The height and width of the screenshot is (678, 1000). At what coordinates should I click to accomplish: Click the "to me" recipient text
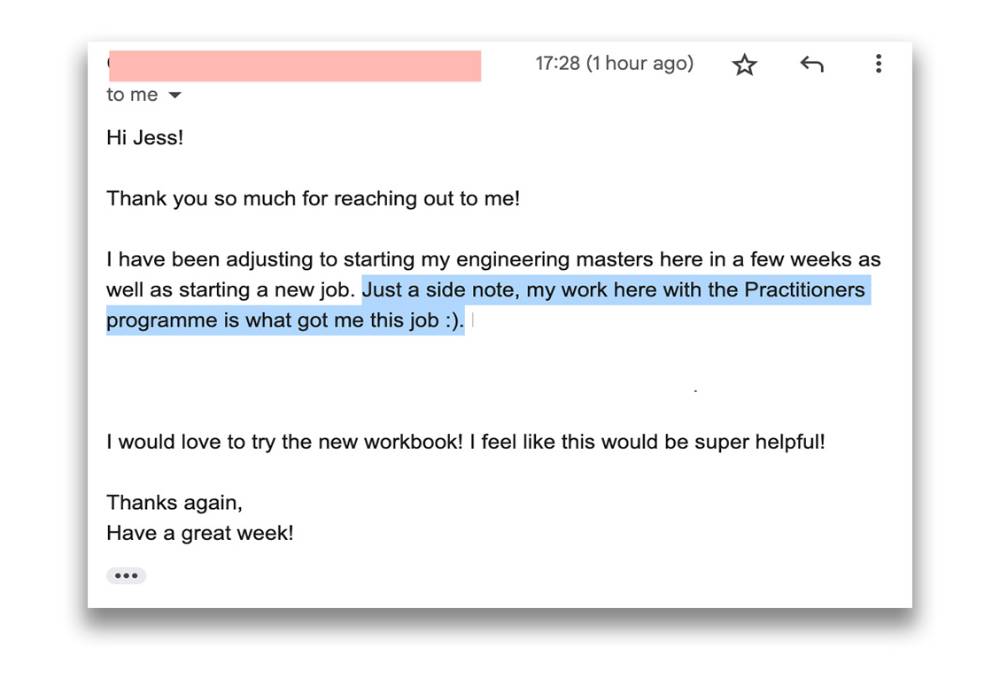pos(132,95)
